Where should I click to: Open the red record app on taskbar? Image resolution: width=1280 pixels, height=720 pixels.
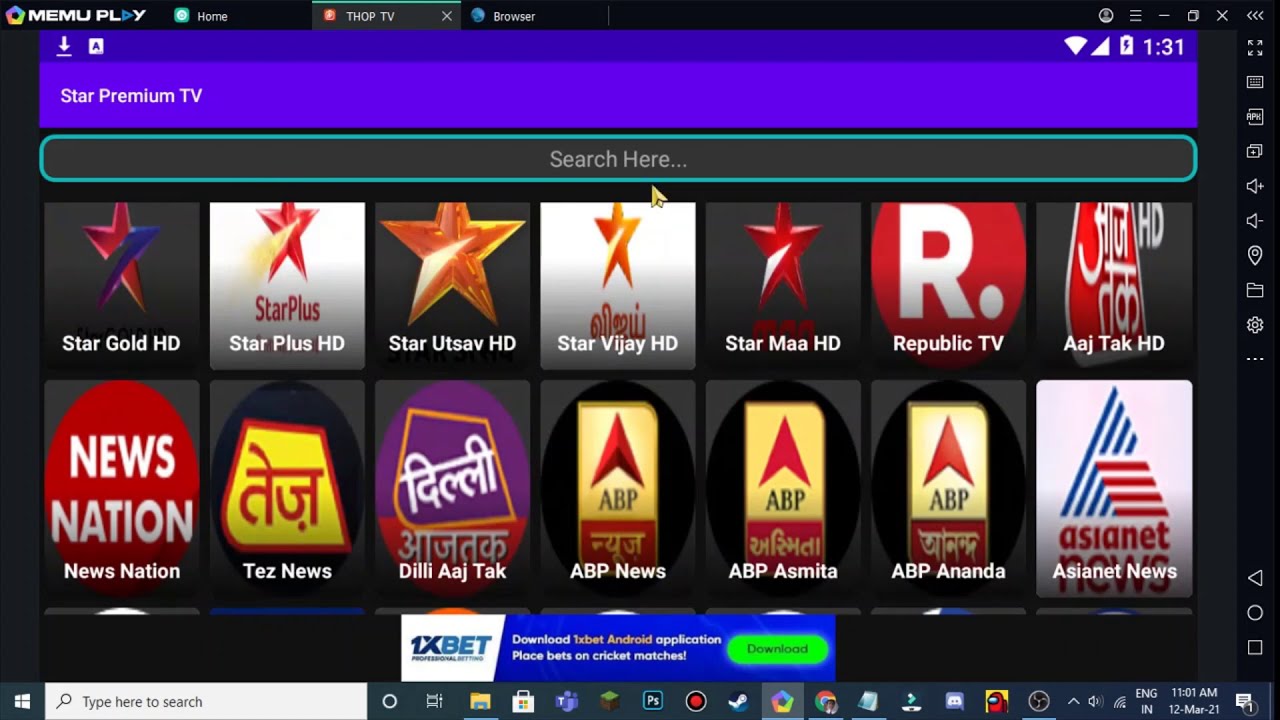(696, 701)
